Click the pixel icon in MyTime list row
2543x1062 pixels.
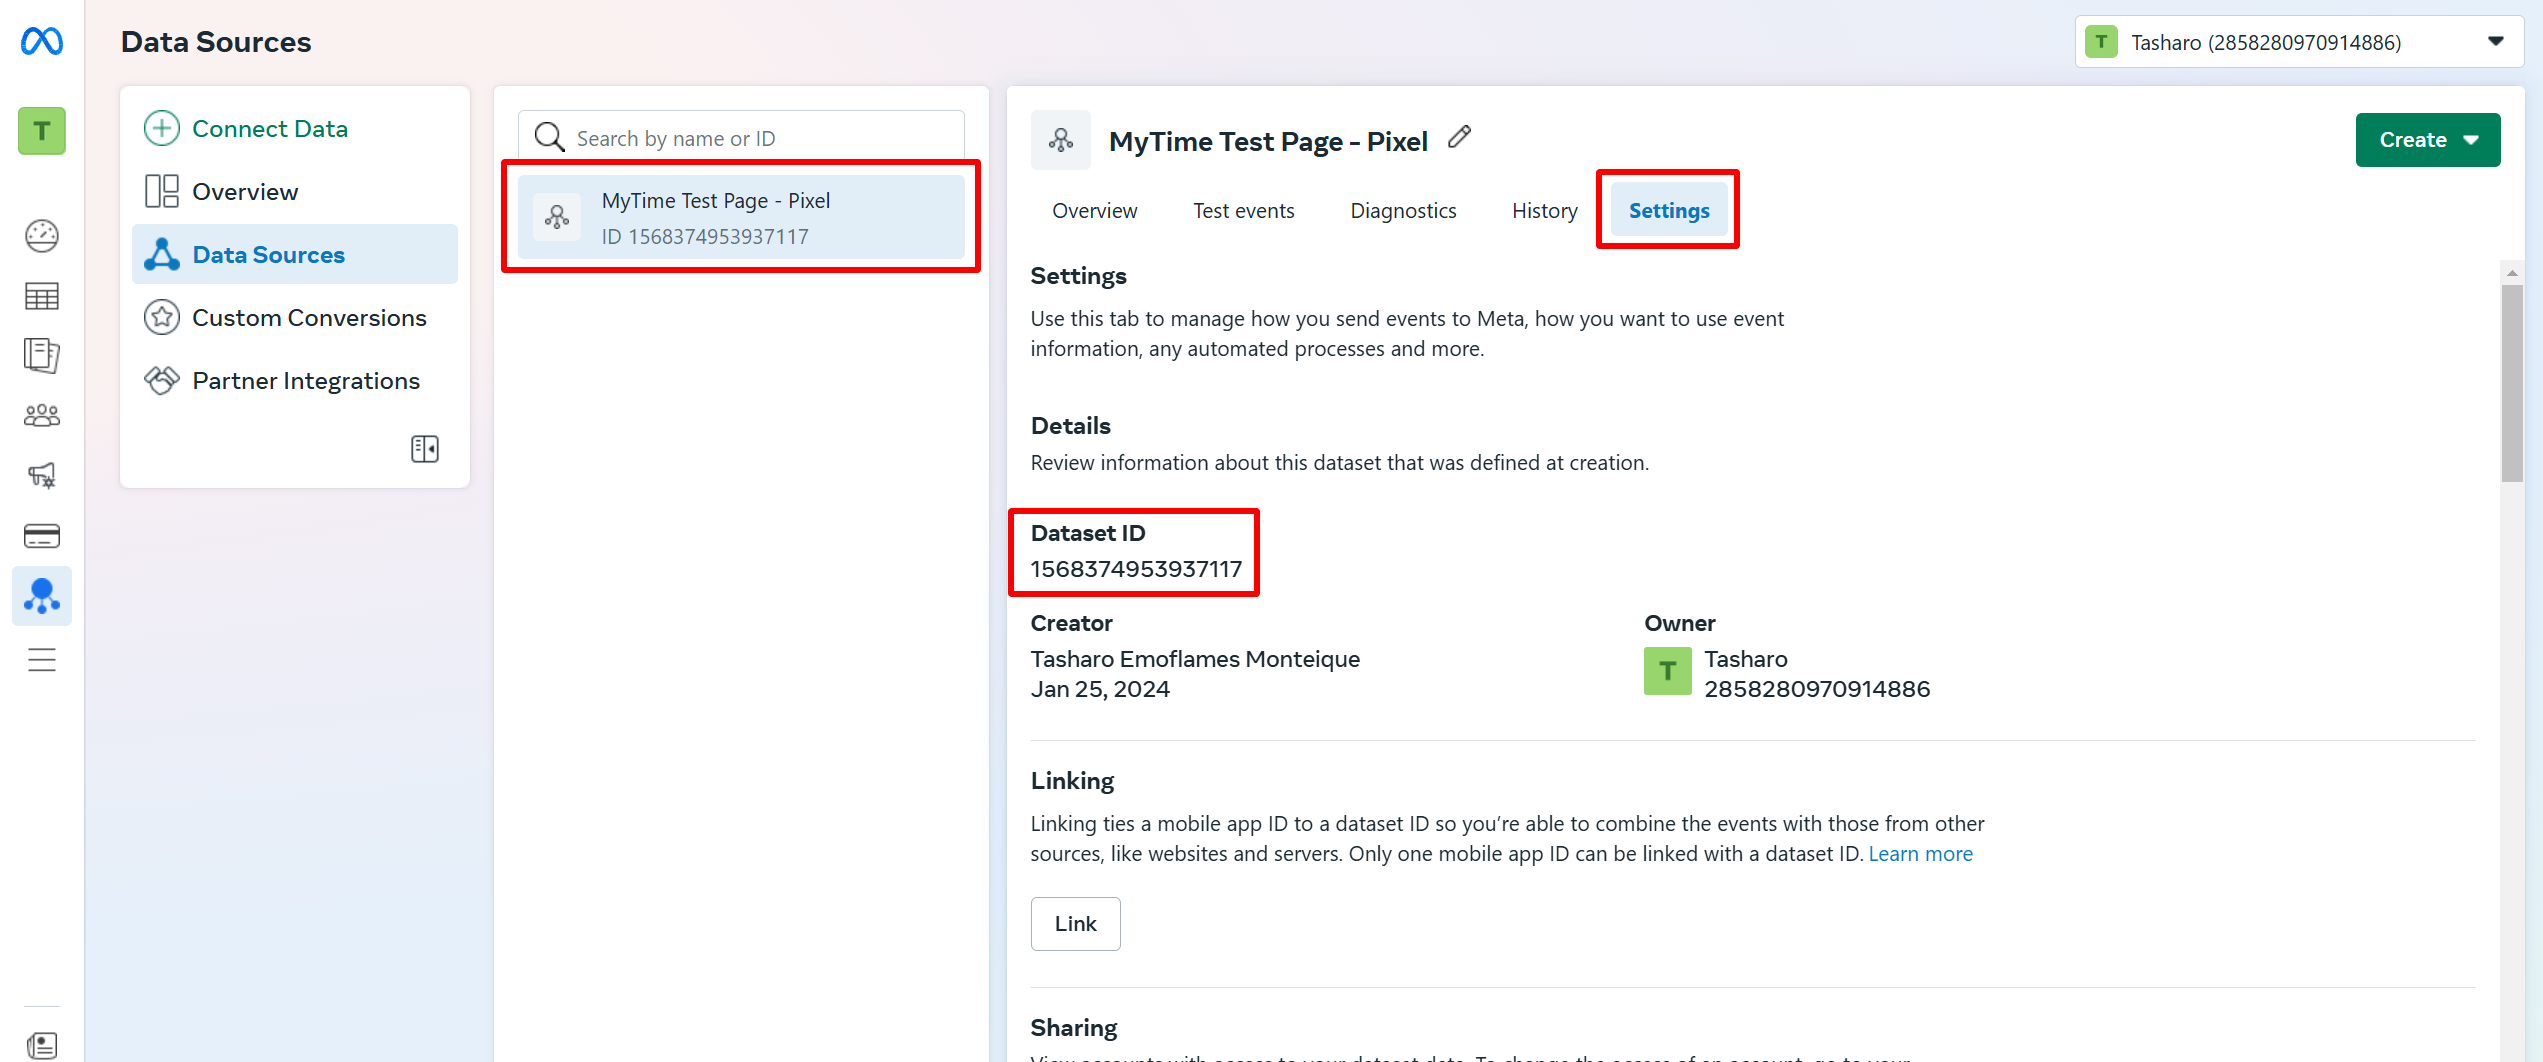(557, 217)
